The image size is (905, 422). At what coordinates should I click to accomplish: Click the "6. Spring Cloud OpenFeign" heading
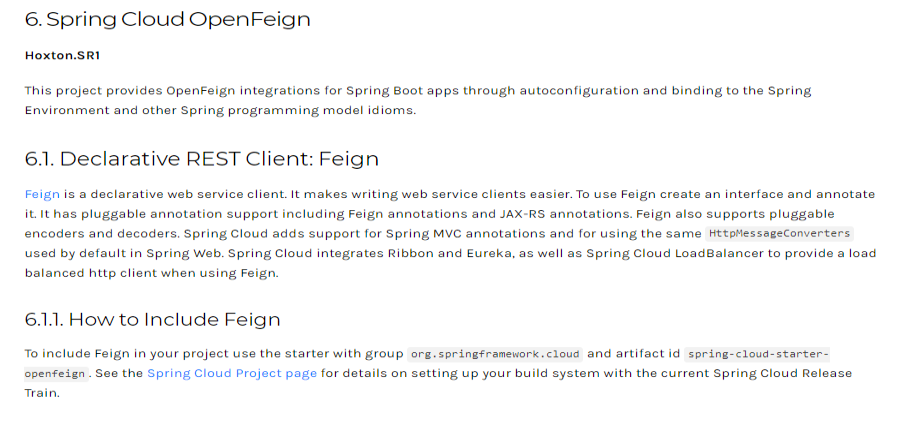pos(167,19)
